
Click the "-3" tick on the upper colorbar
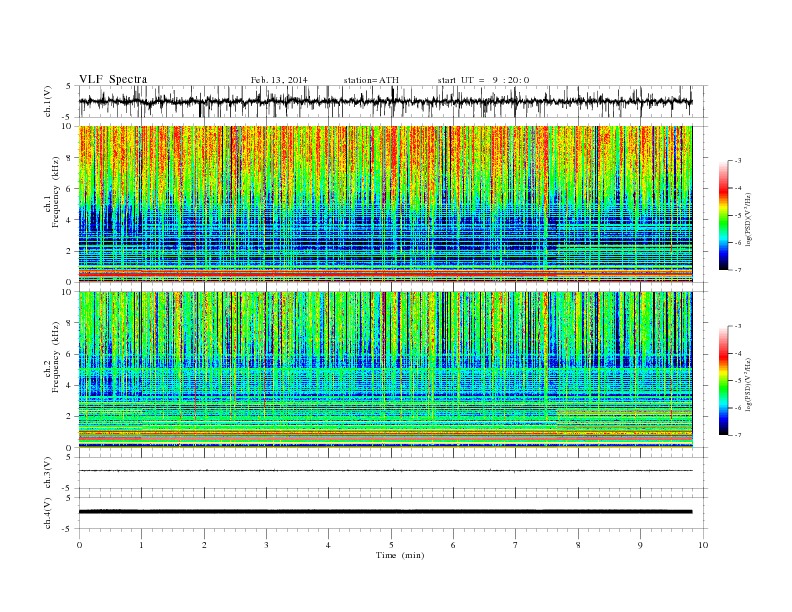click(x=738, y=161)
